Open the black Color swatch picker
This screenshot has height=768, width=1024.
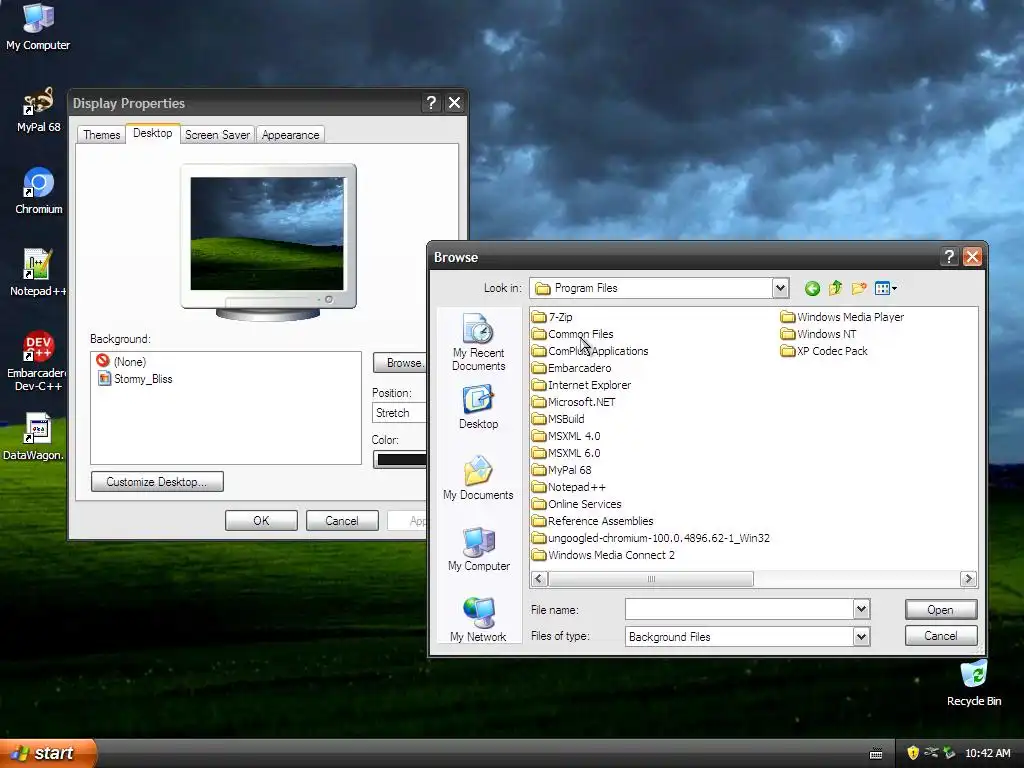click(x=400, y=459)
